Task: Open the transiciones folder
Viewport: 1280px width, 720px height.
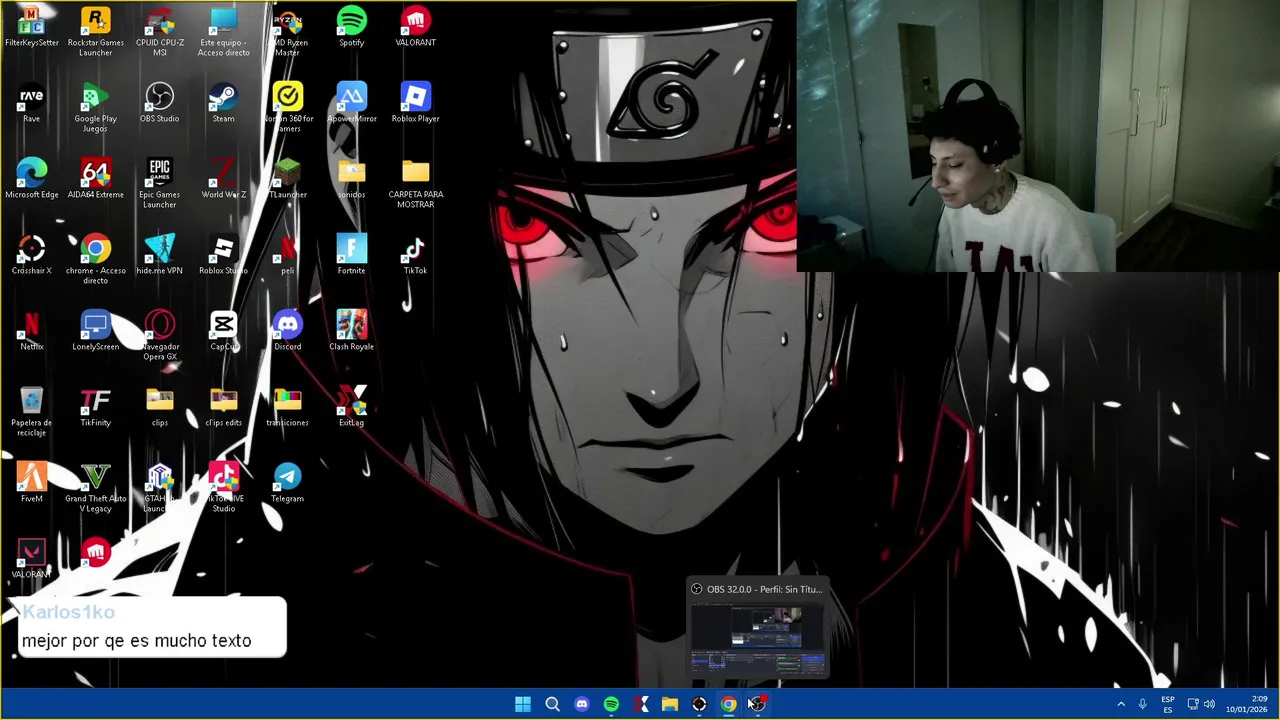Action: pos(288,407)
